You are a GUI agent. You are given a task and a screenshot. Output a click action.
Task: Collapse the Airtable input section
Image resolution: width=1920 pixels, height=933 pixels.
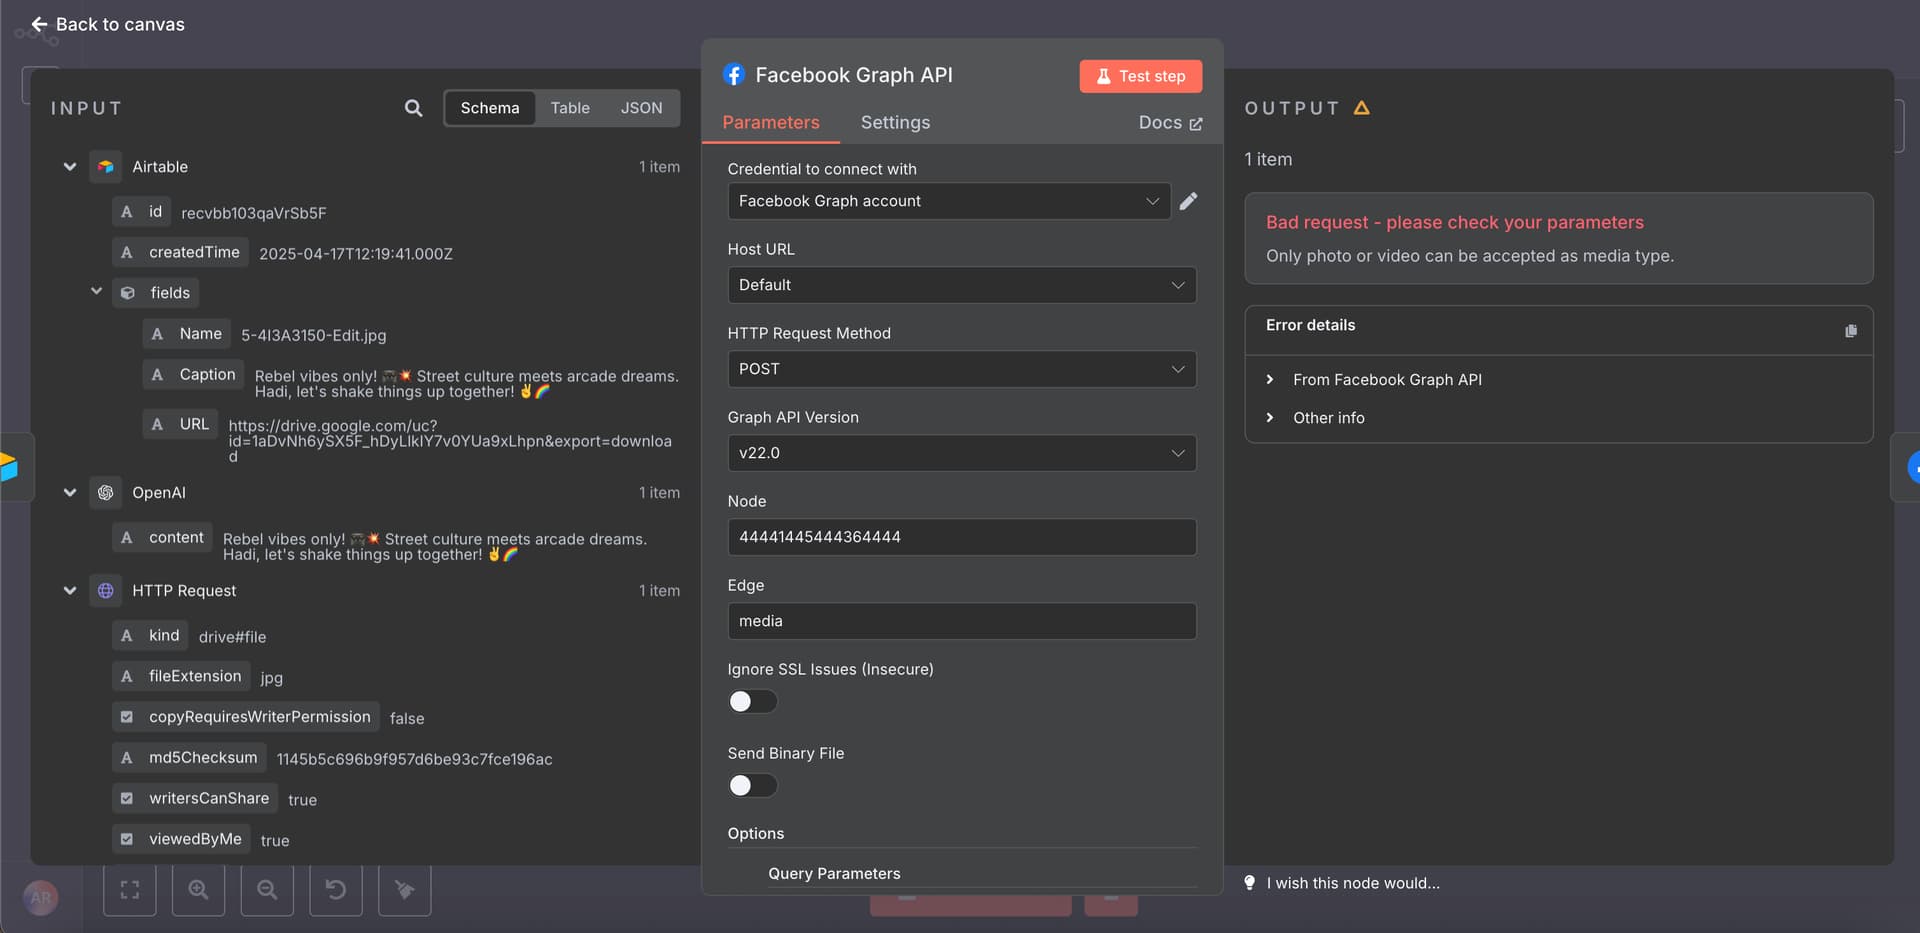[70, 167]
